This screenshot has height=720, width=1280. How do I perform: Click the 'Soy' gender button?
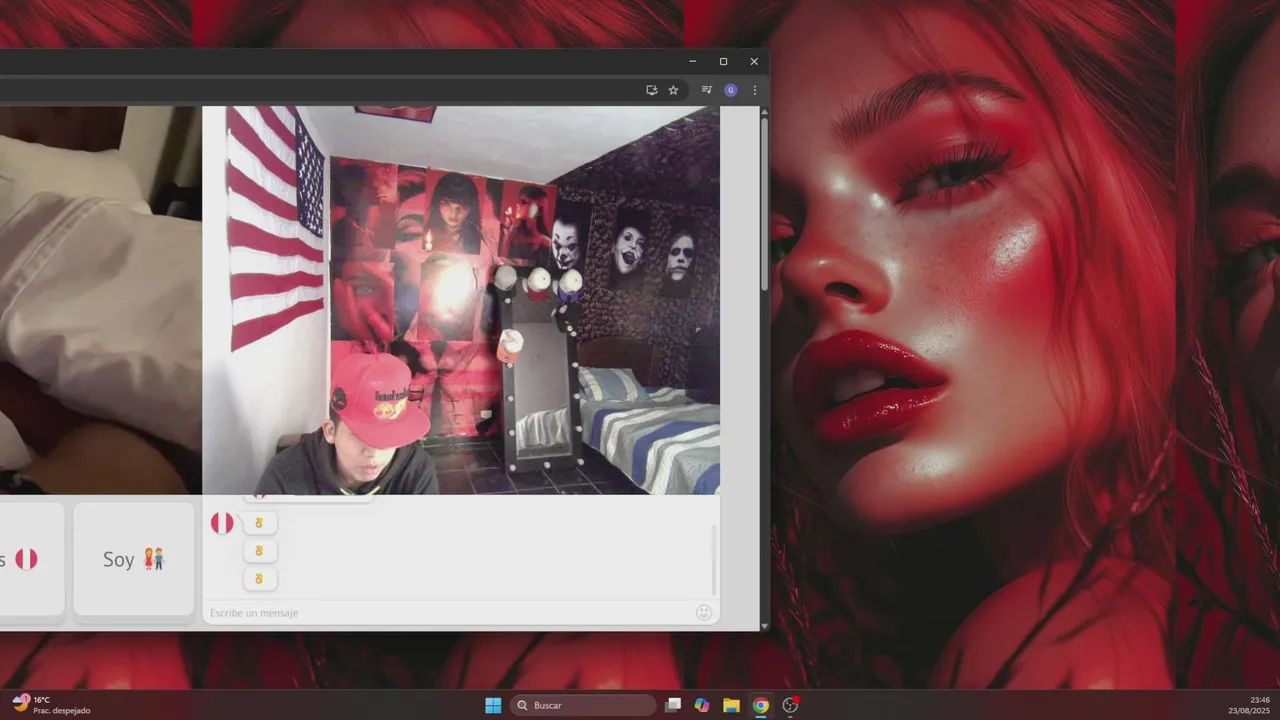click(x=134, y=559)
